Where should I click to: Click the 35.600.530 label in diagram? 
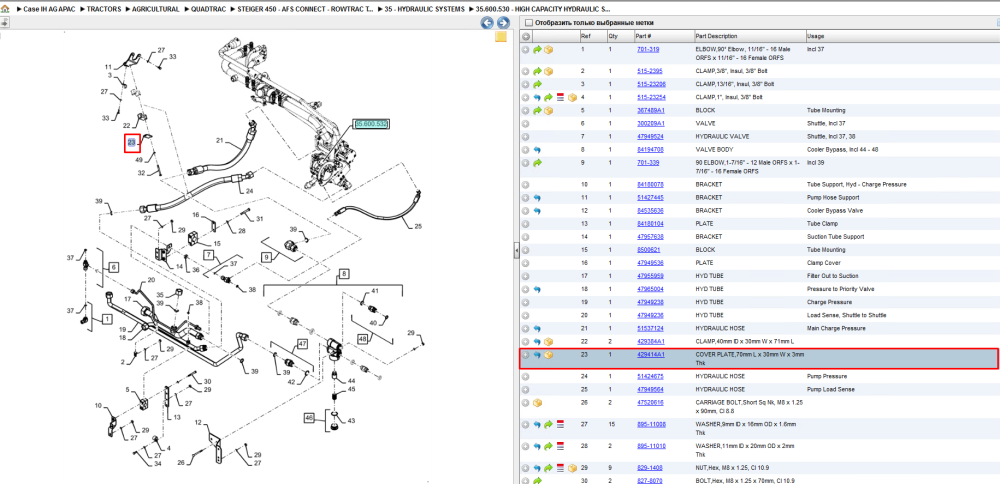(x=372, y=123)
